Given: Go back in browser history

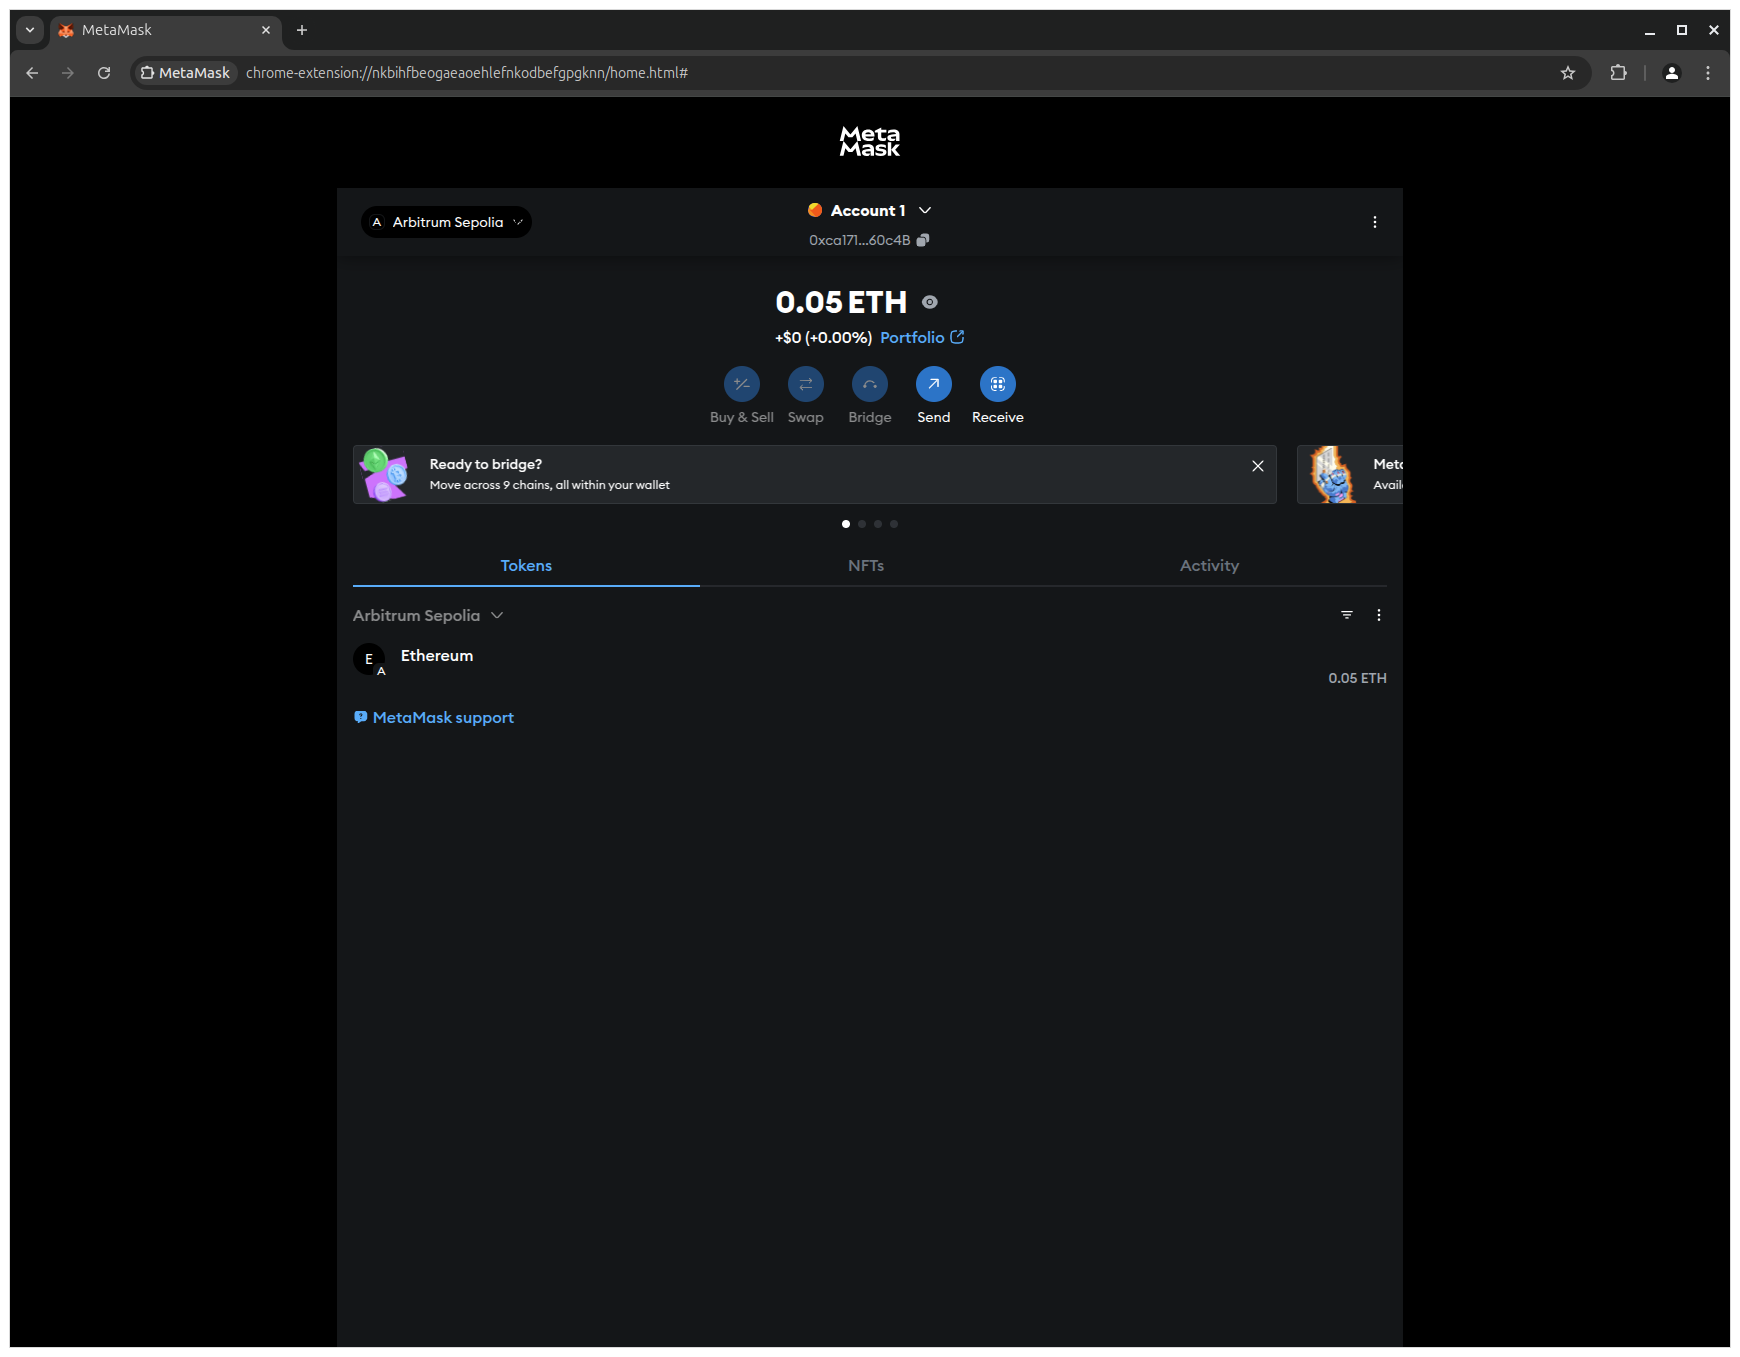Looking at the screenshot, I should 32,73.
